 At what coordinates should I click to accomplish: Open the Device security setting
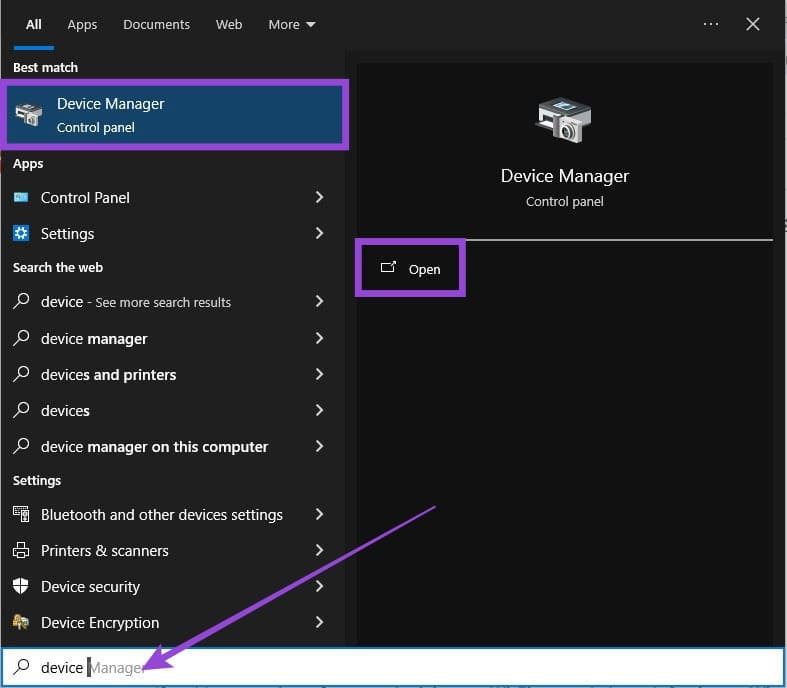(173, 586)
